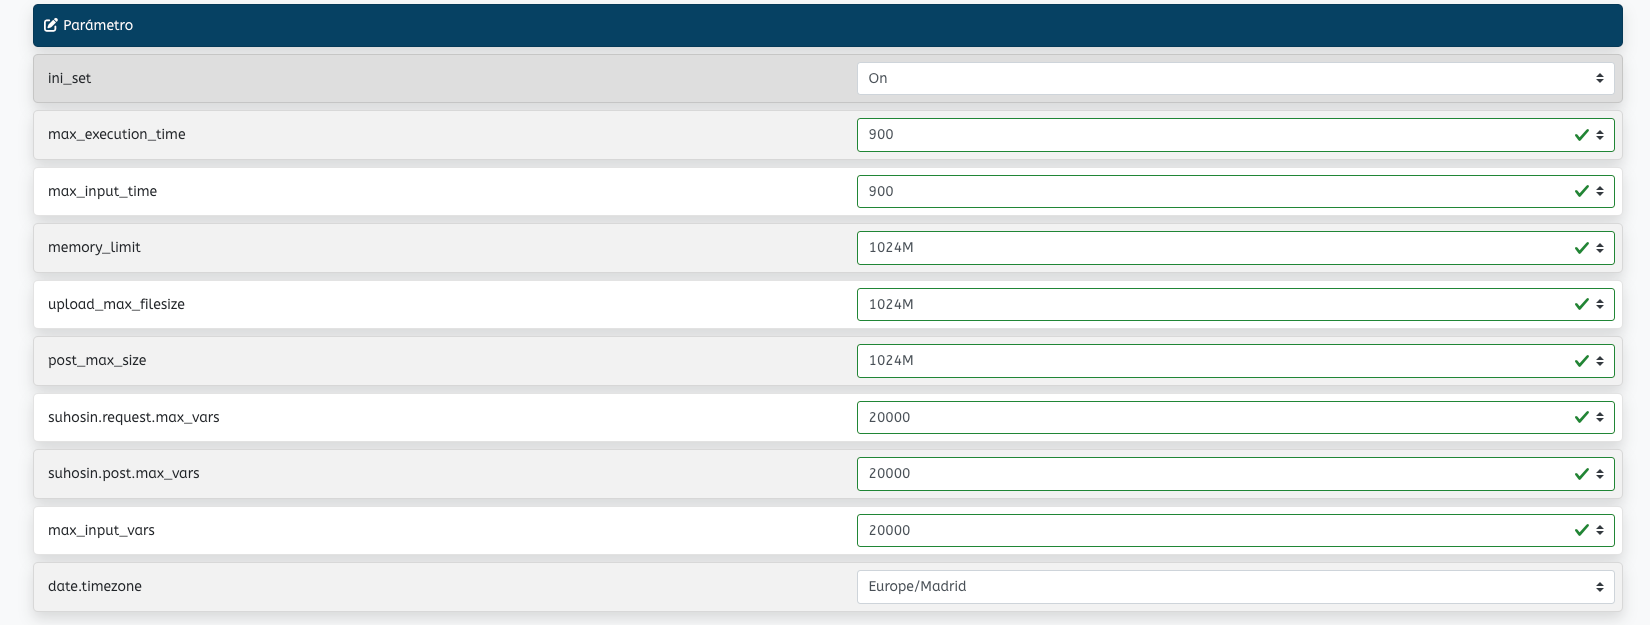Click the green checkmark in suhosin.request.max_vars field
This screenshot has width=1650, height=625.
(x=1582, y=417)
